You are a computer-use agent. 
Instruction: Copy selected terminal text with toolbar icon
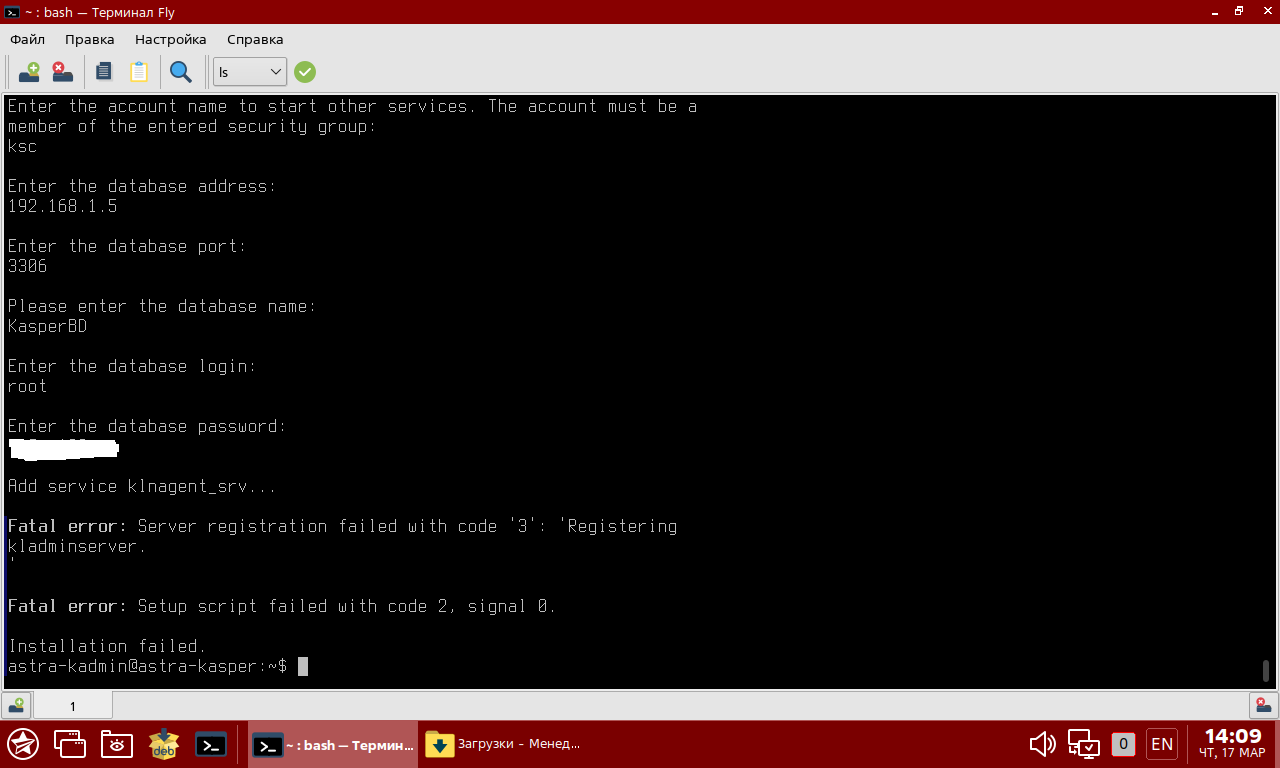pyautogui.click(x=104, y=72)
